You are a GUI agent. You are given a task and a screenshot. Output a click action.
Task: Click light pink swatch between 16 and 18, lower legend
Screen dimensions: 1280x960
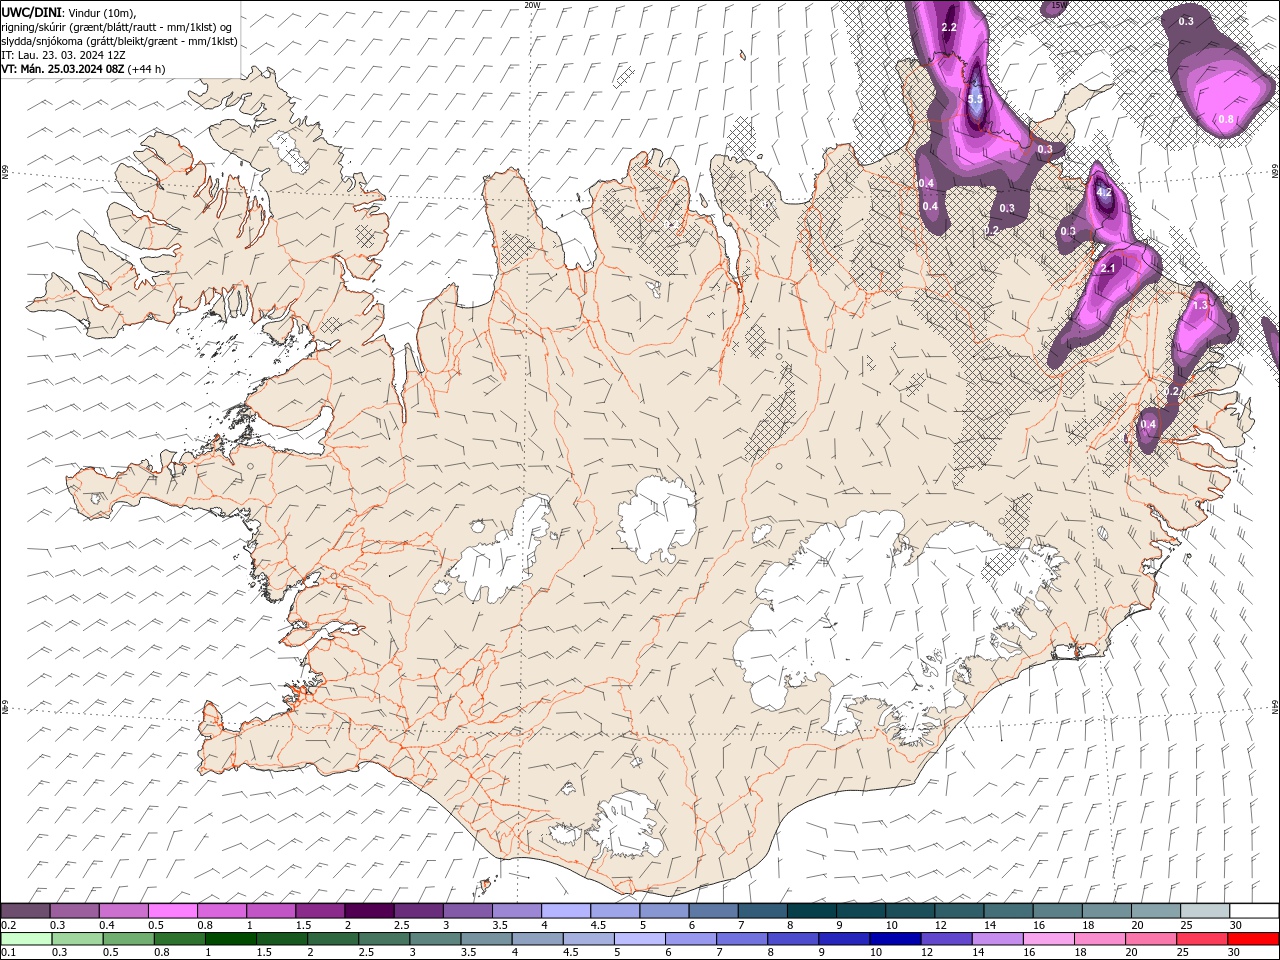(1049, 939)
